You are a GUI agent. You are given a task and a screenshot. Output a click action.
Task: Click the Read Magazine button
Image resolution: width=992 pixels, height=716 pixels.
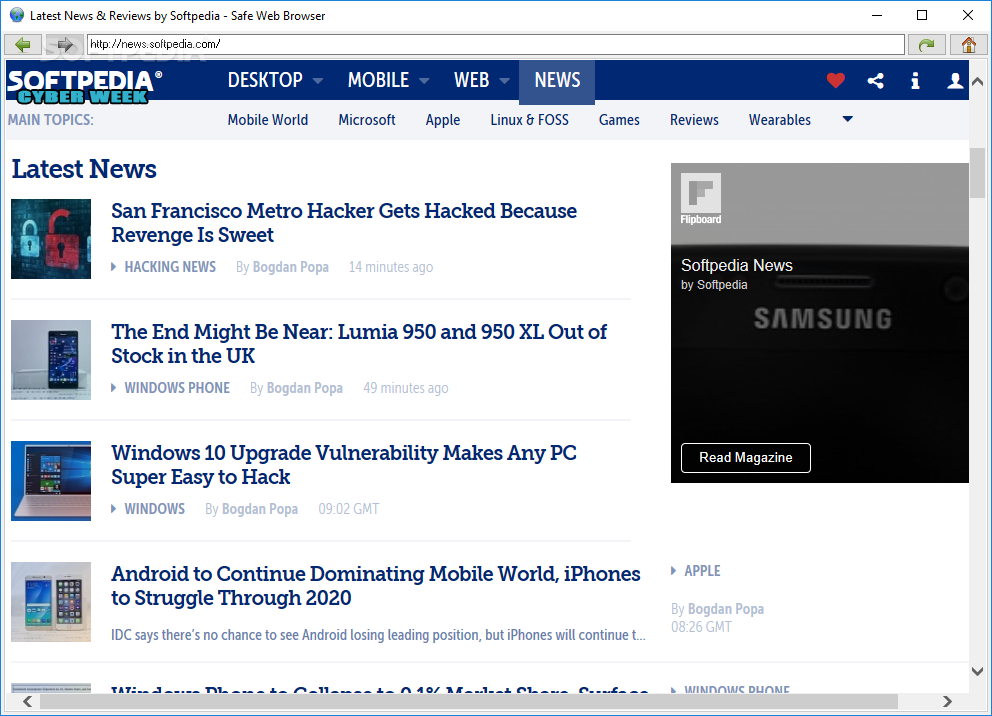click(x=745, y=457)
